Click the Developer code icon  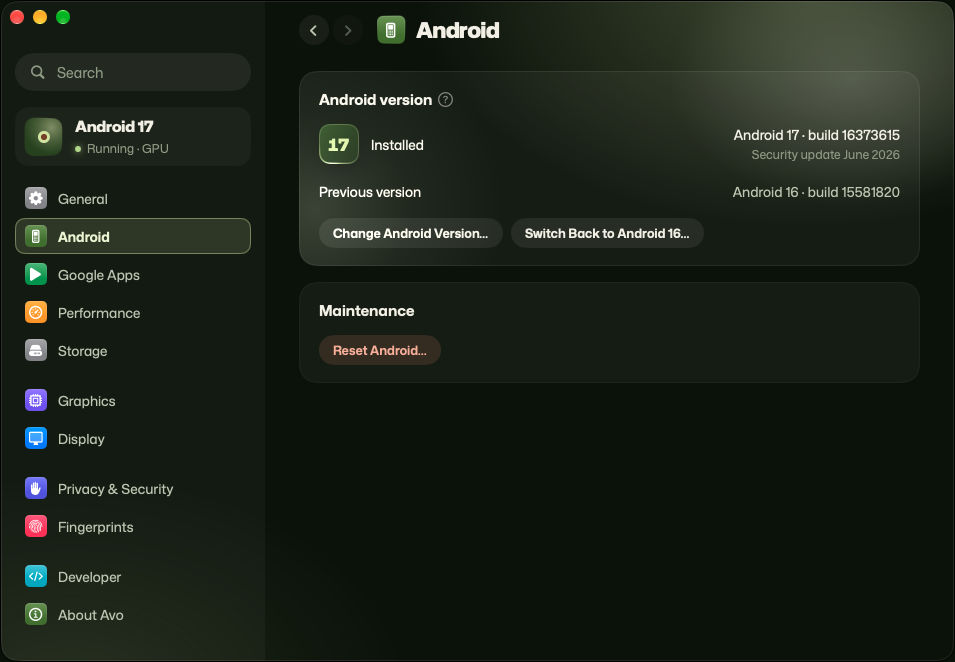(36, 577)
